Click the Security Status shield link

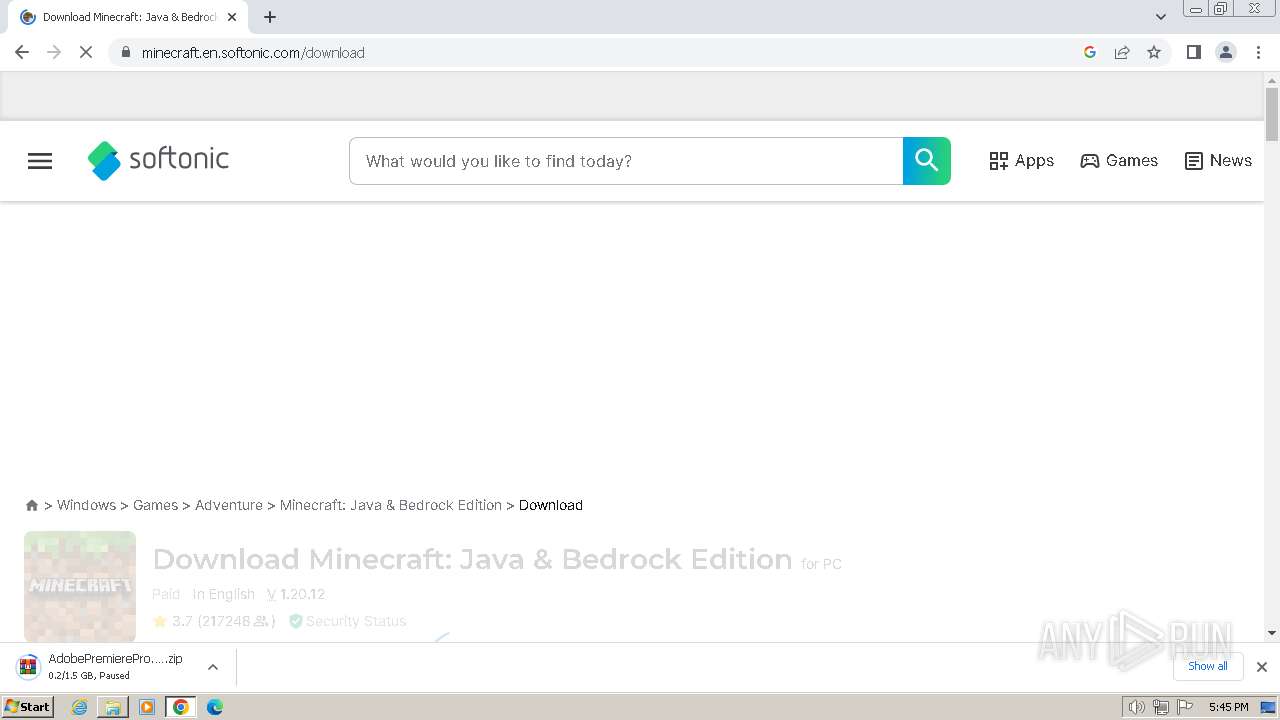tap(347, 621)
